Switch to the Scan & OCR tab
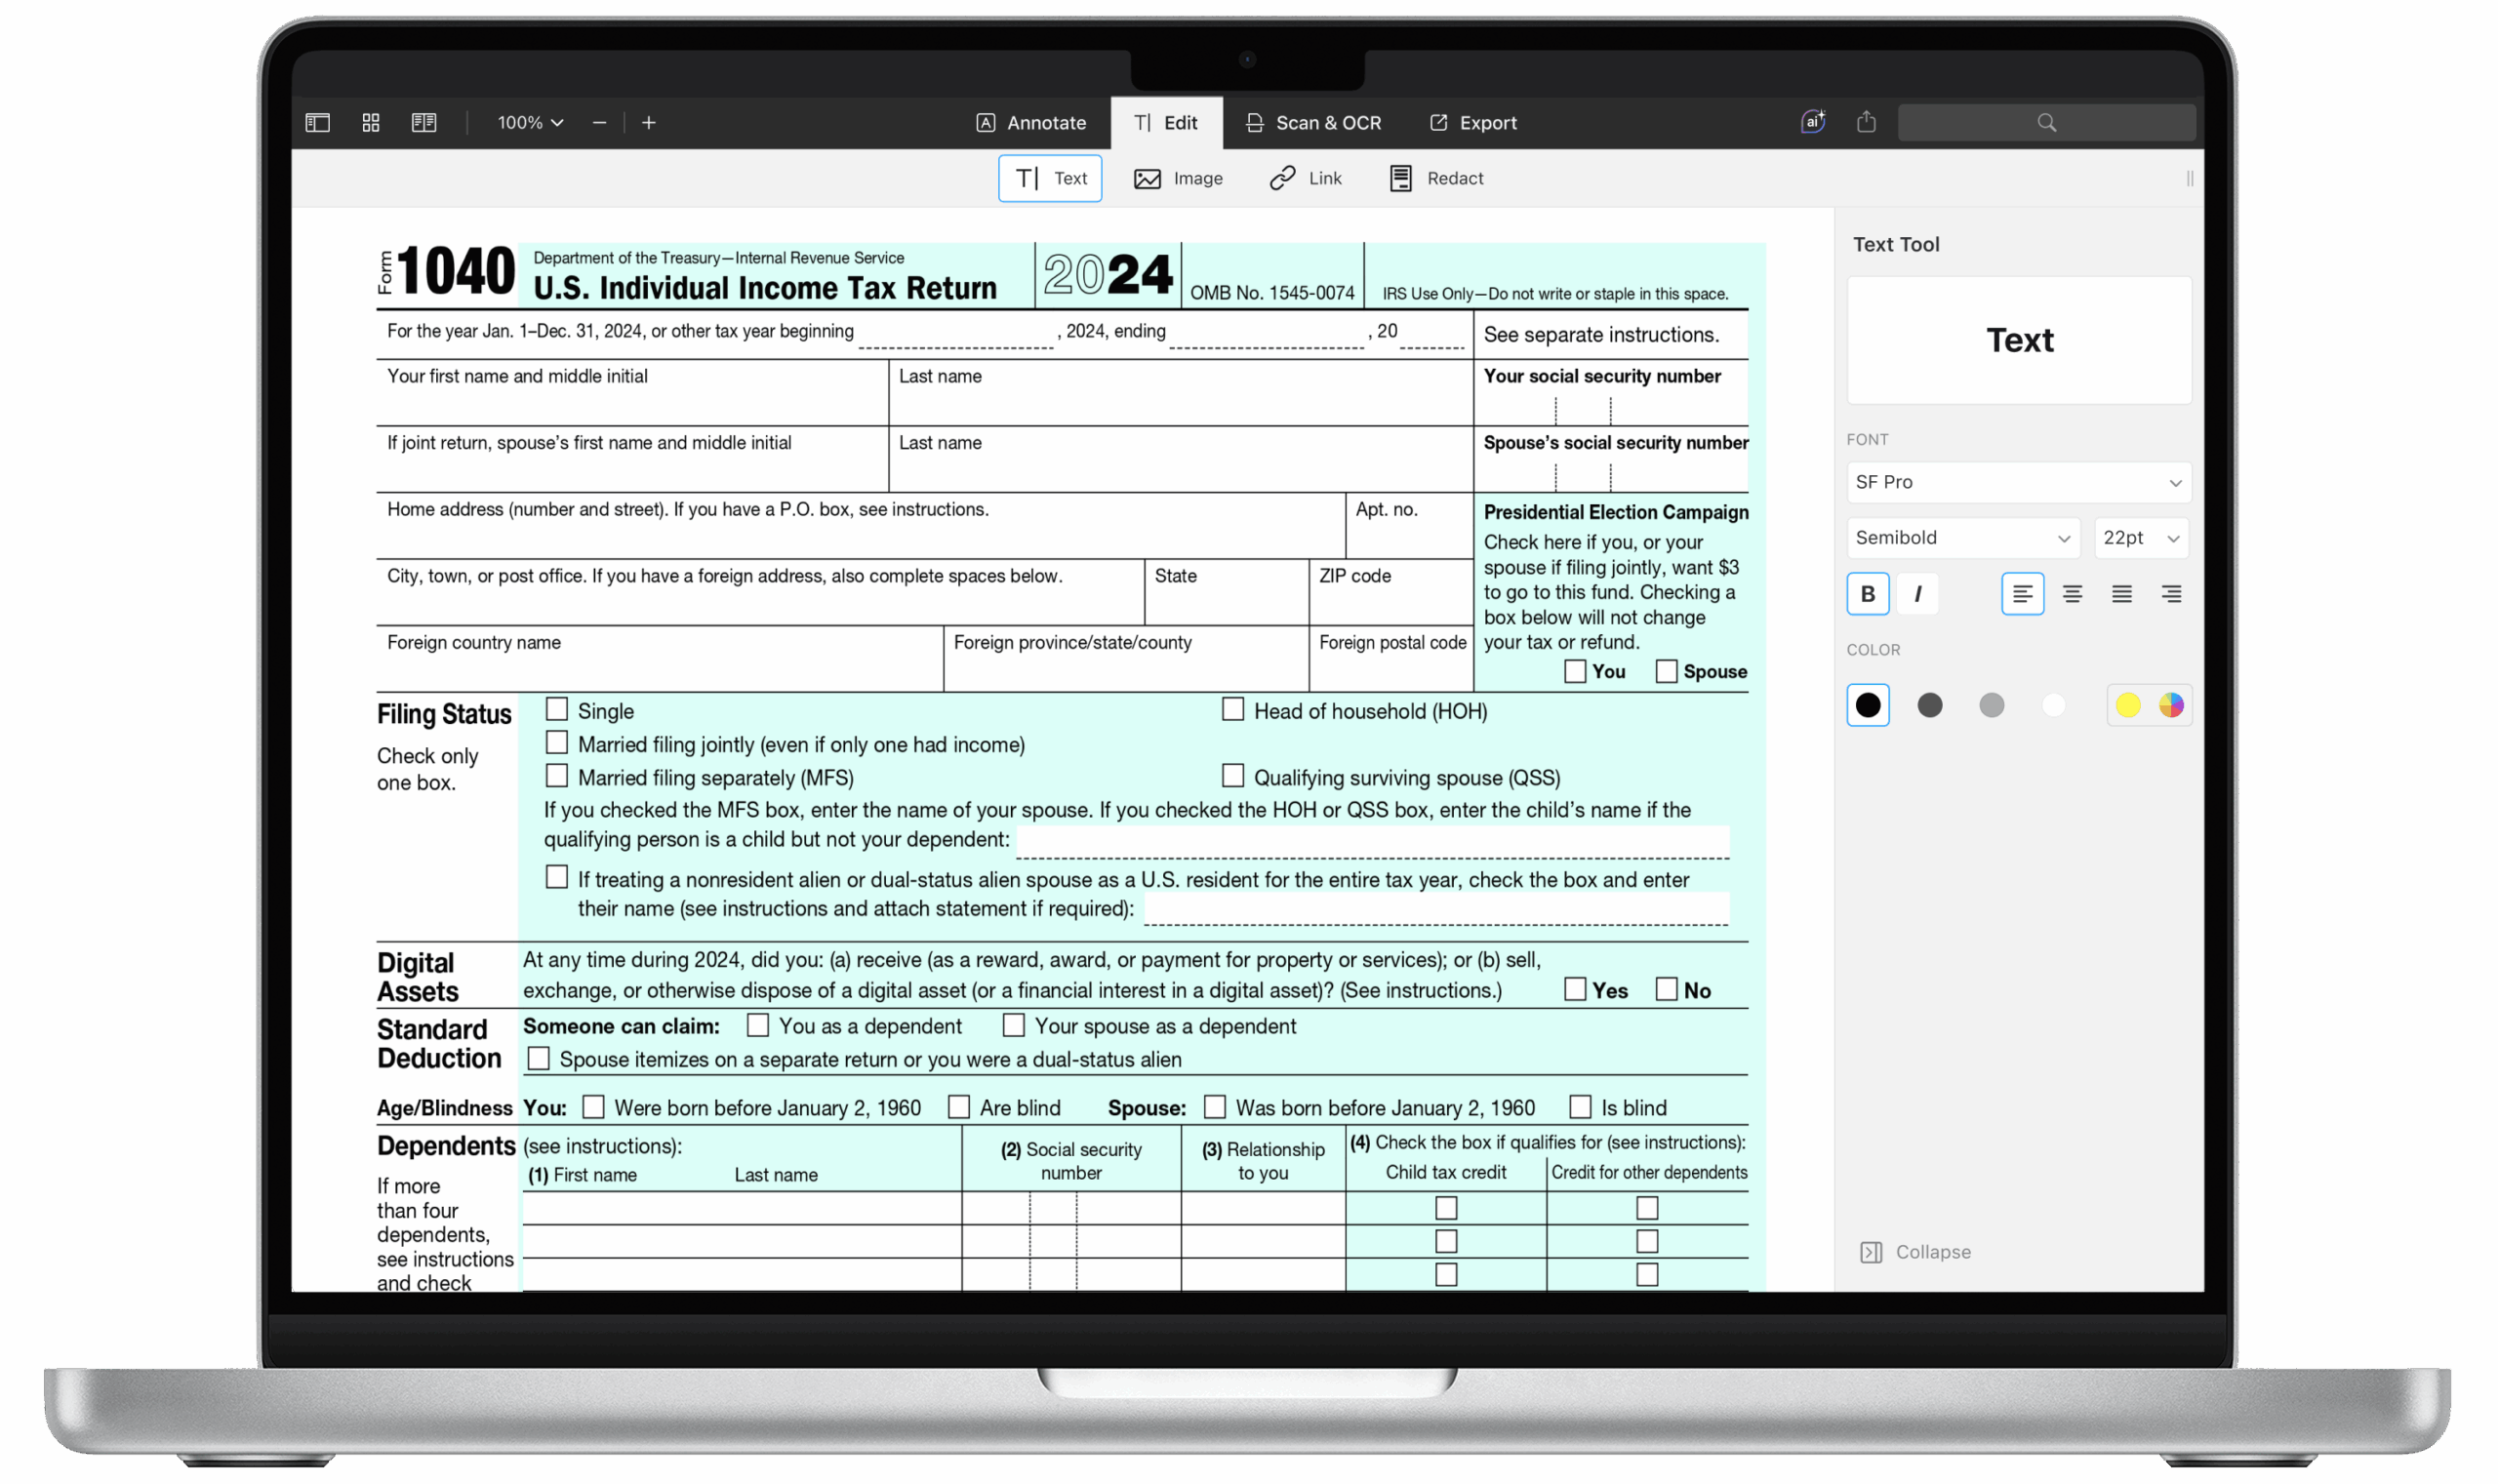This screenshot has height=1484, width=2498. click(x=1314, y=122)
